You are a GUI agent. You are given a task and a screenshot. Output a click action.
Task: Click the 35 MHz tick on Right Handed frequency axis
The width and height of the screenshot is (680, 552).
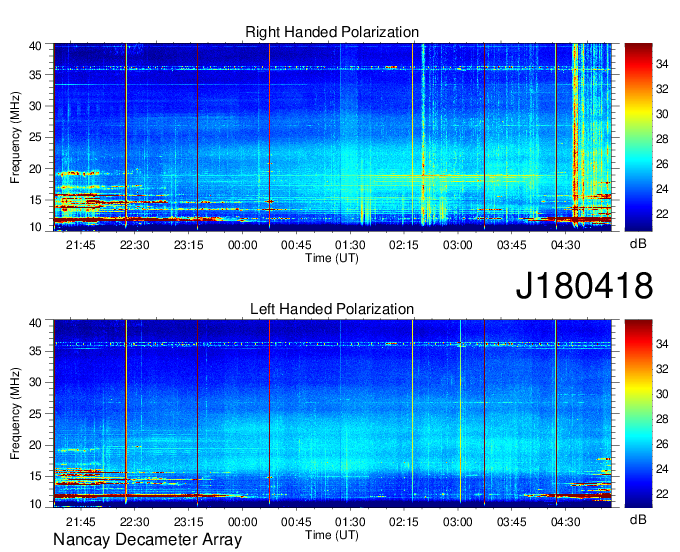tap(35, 75)
